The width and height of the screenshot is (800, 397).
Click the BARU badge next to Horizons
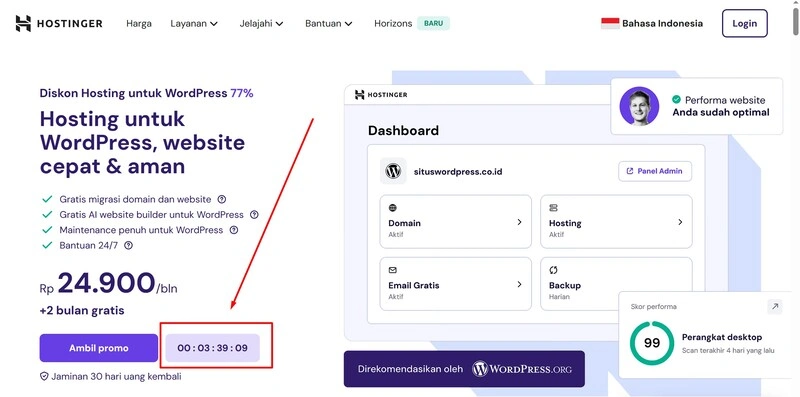433,23
